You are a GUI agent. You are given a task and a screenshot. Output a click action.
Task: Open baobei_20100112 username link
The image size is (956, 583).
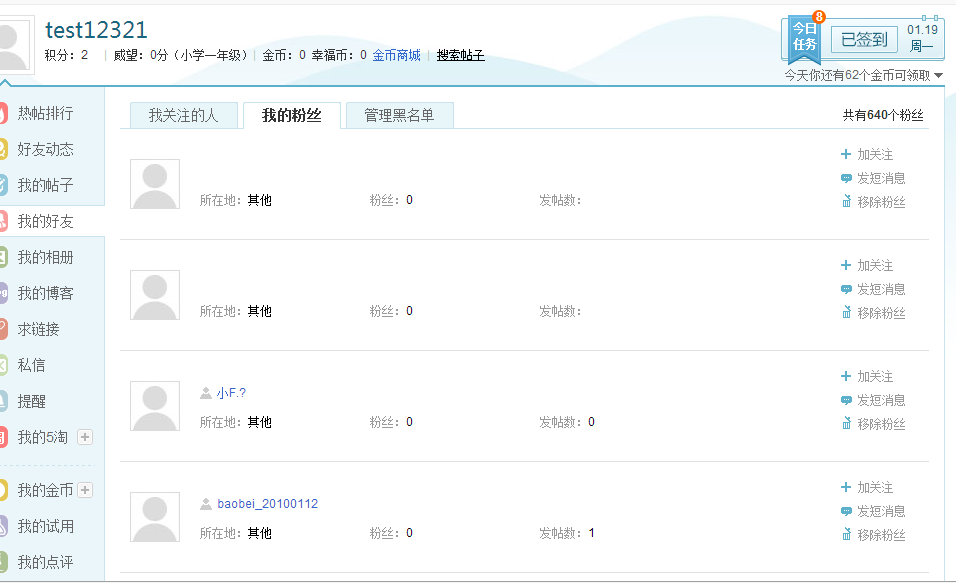point(268,504)
